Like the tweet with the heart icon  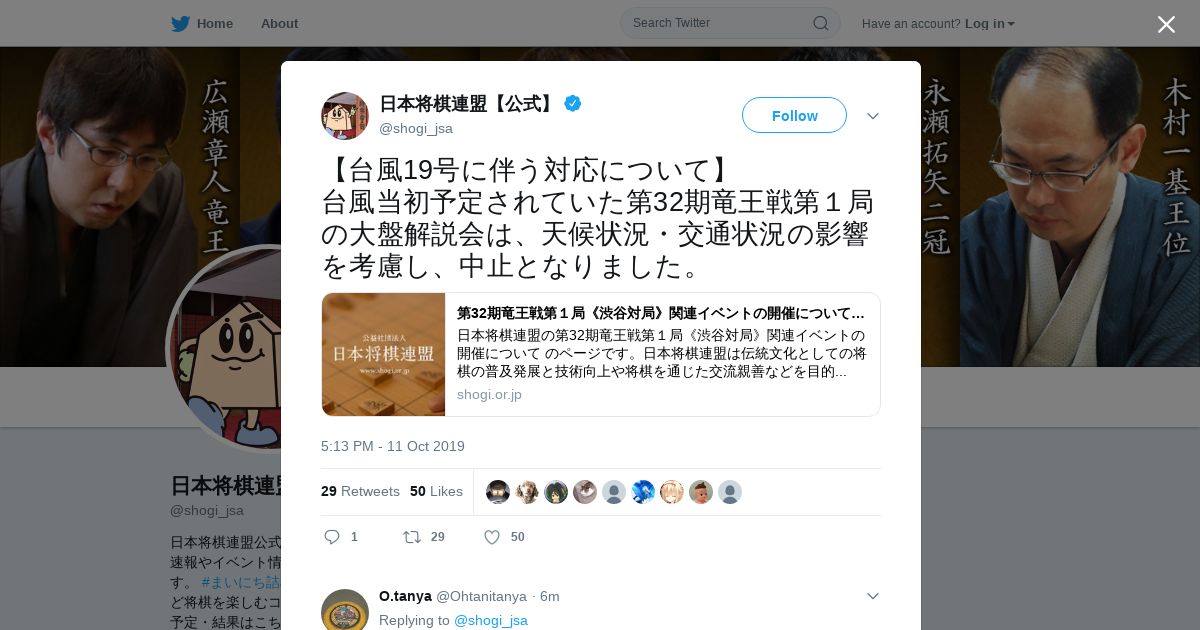coord(492,537)
